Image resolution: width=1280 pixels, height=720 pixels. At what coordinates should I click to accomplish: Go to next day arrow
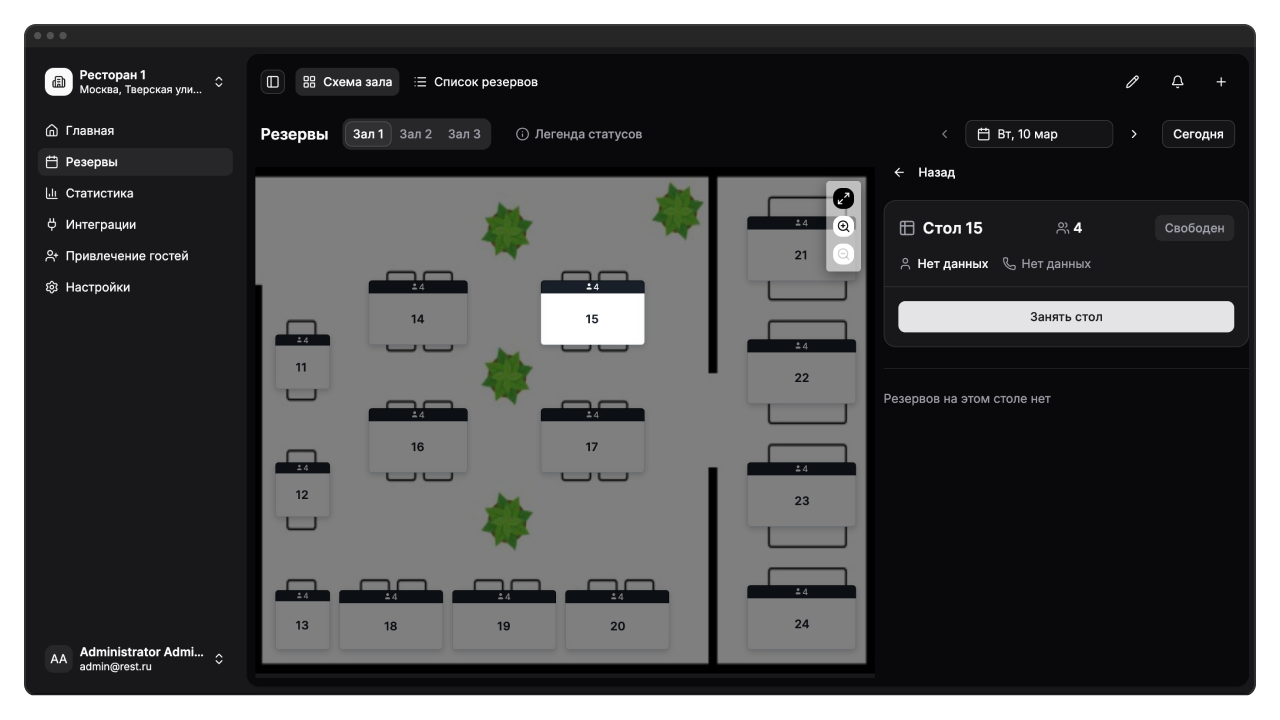click(1133, 134)
